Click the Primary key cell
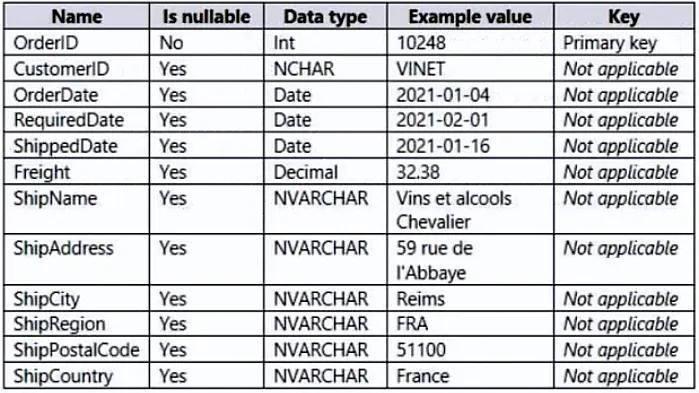This screenshot has height=393, width=699. coord(610,43)
